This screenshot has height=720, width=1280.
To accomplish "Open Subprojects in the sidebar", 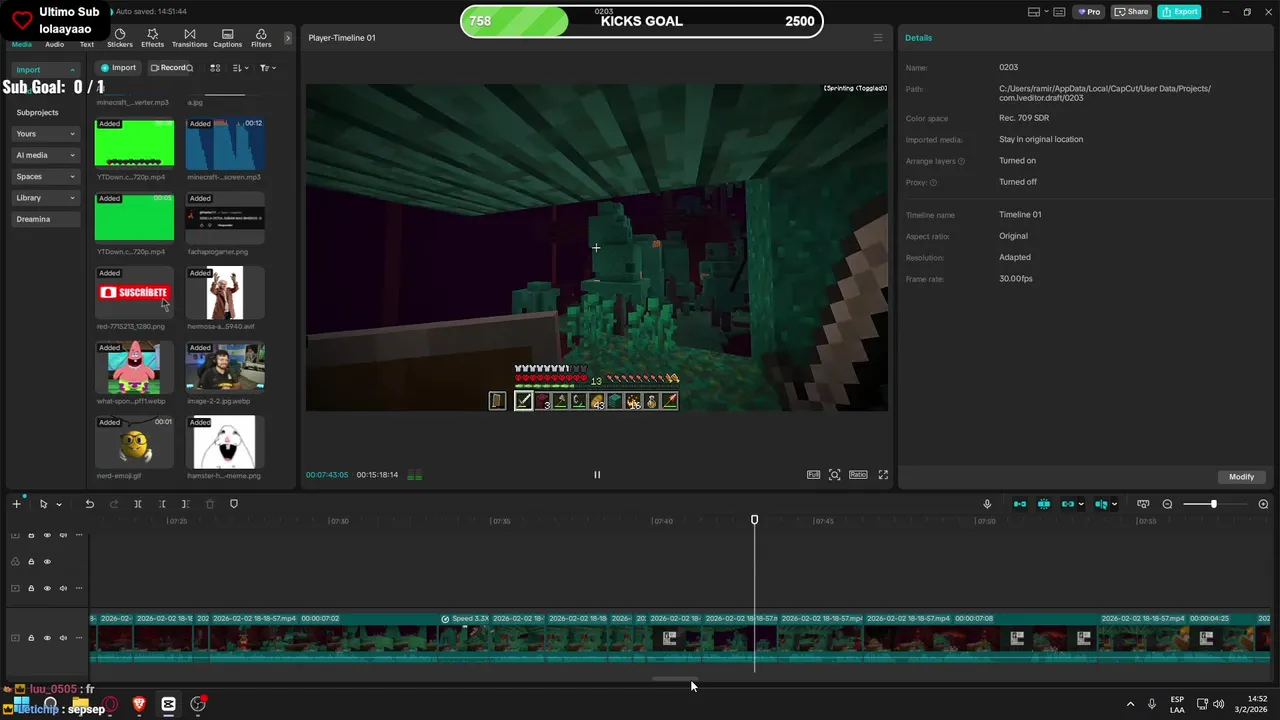I will click(38, 113).
